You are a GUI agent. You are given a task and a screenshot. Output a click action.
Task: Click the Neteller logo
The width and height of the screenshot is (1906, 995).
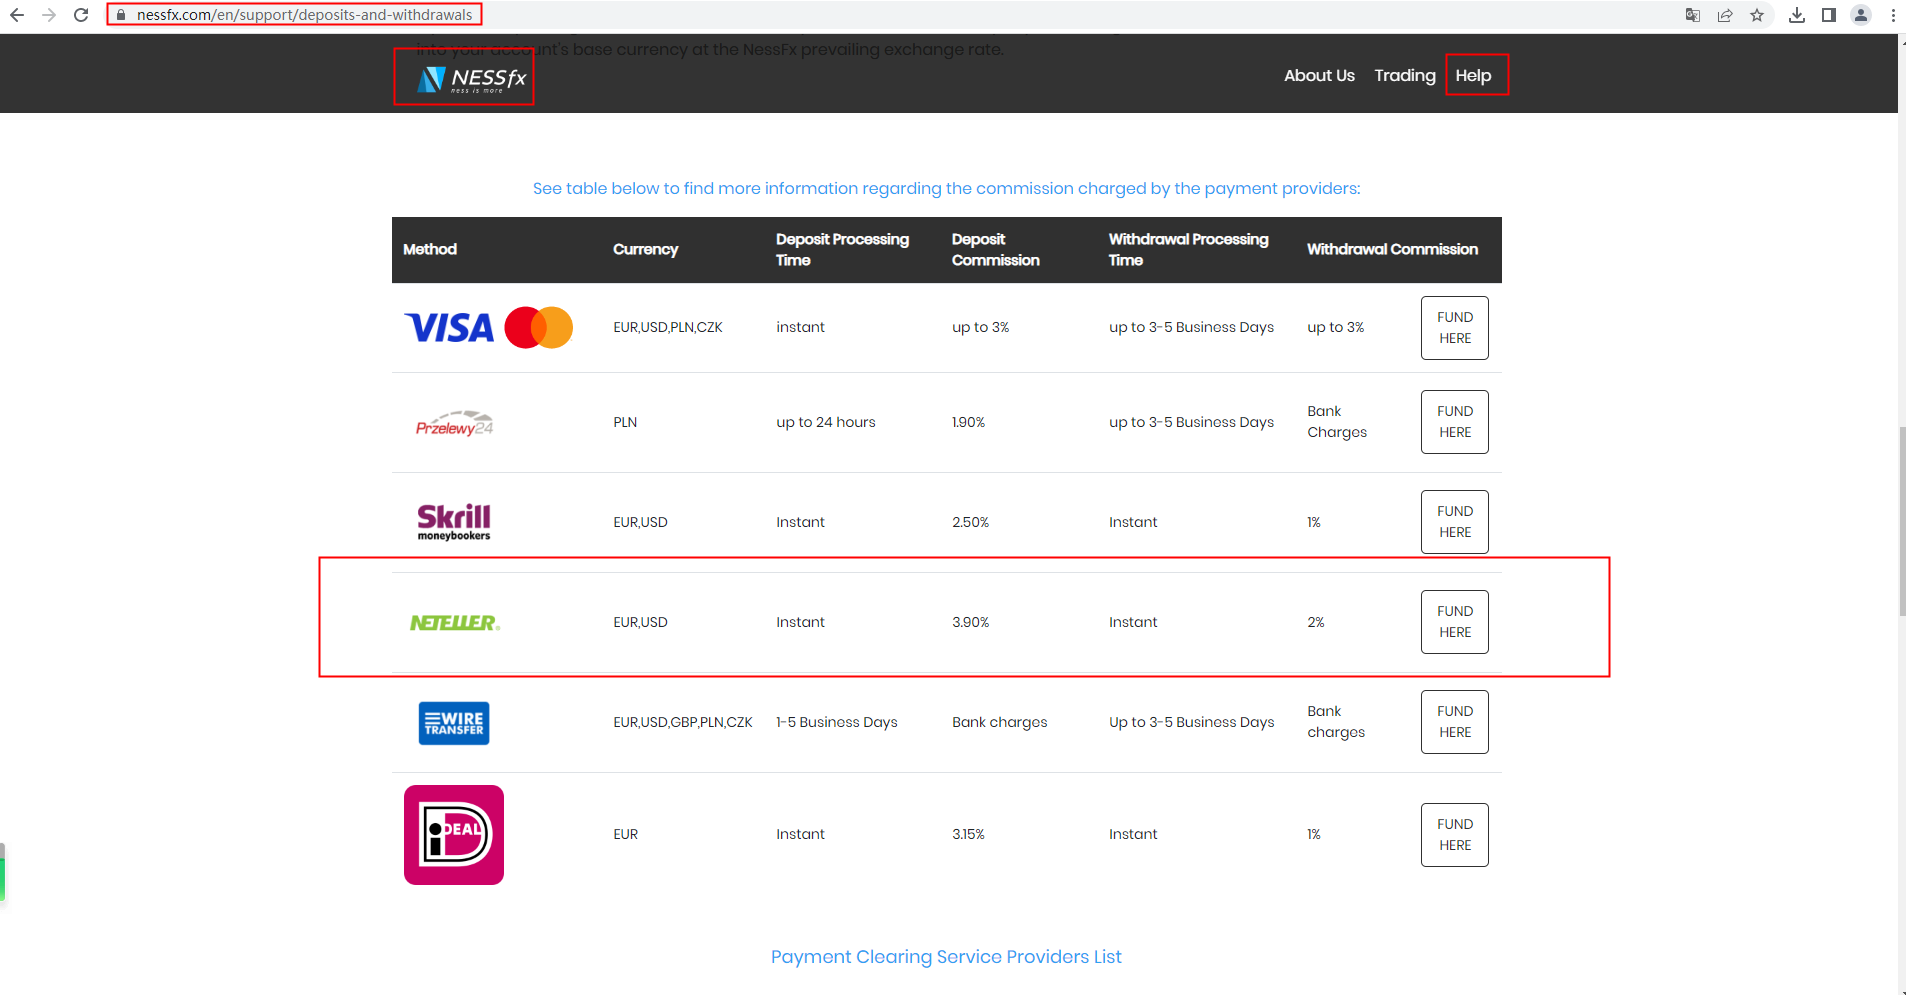[x=455, y=623]
